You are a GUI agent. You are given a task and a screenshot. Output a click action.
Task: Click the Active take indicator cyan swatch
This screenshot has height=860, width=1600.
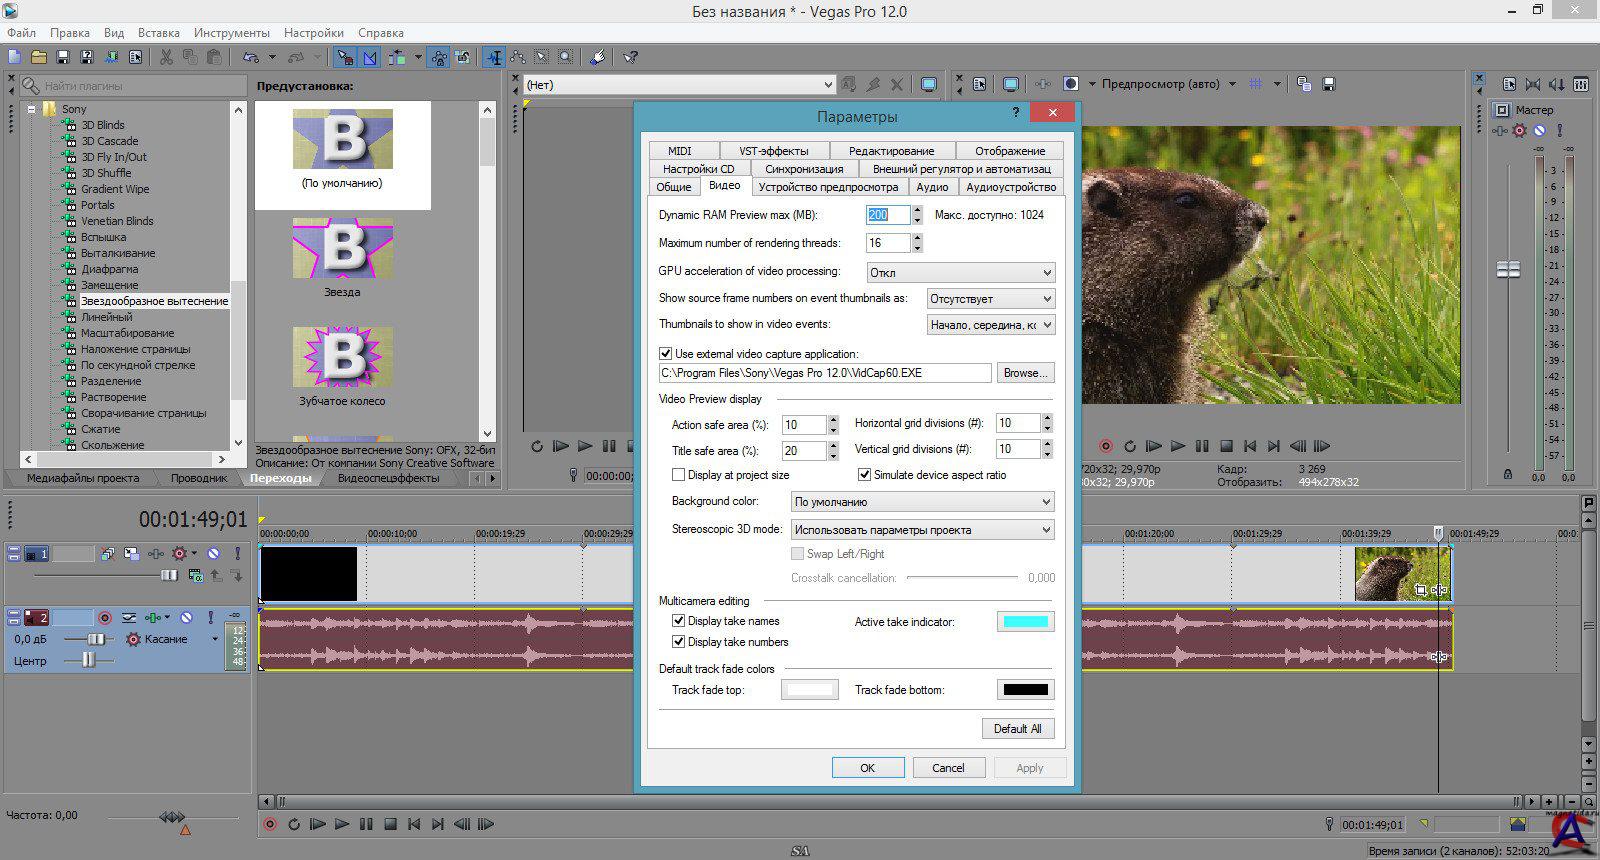point(1025,622)
